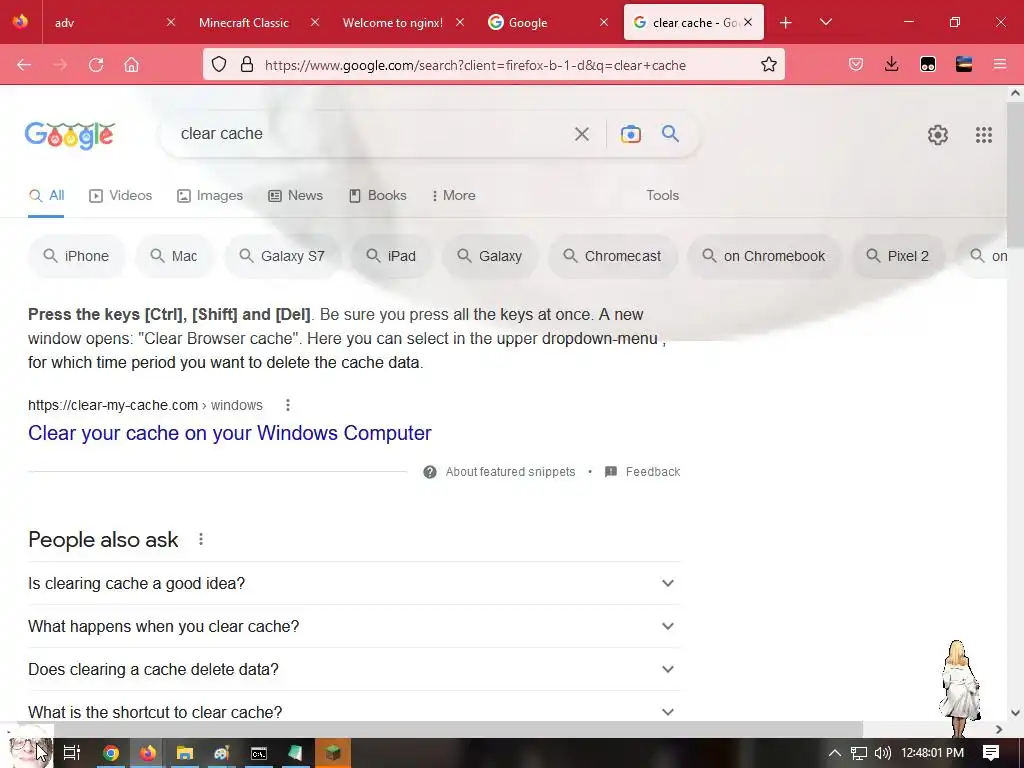This screenshot has width=1024, height=768.
Task: Refine search with Pixel 2 chip
Action: click(x=898, y=256)
